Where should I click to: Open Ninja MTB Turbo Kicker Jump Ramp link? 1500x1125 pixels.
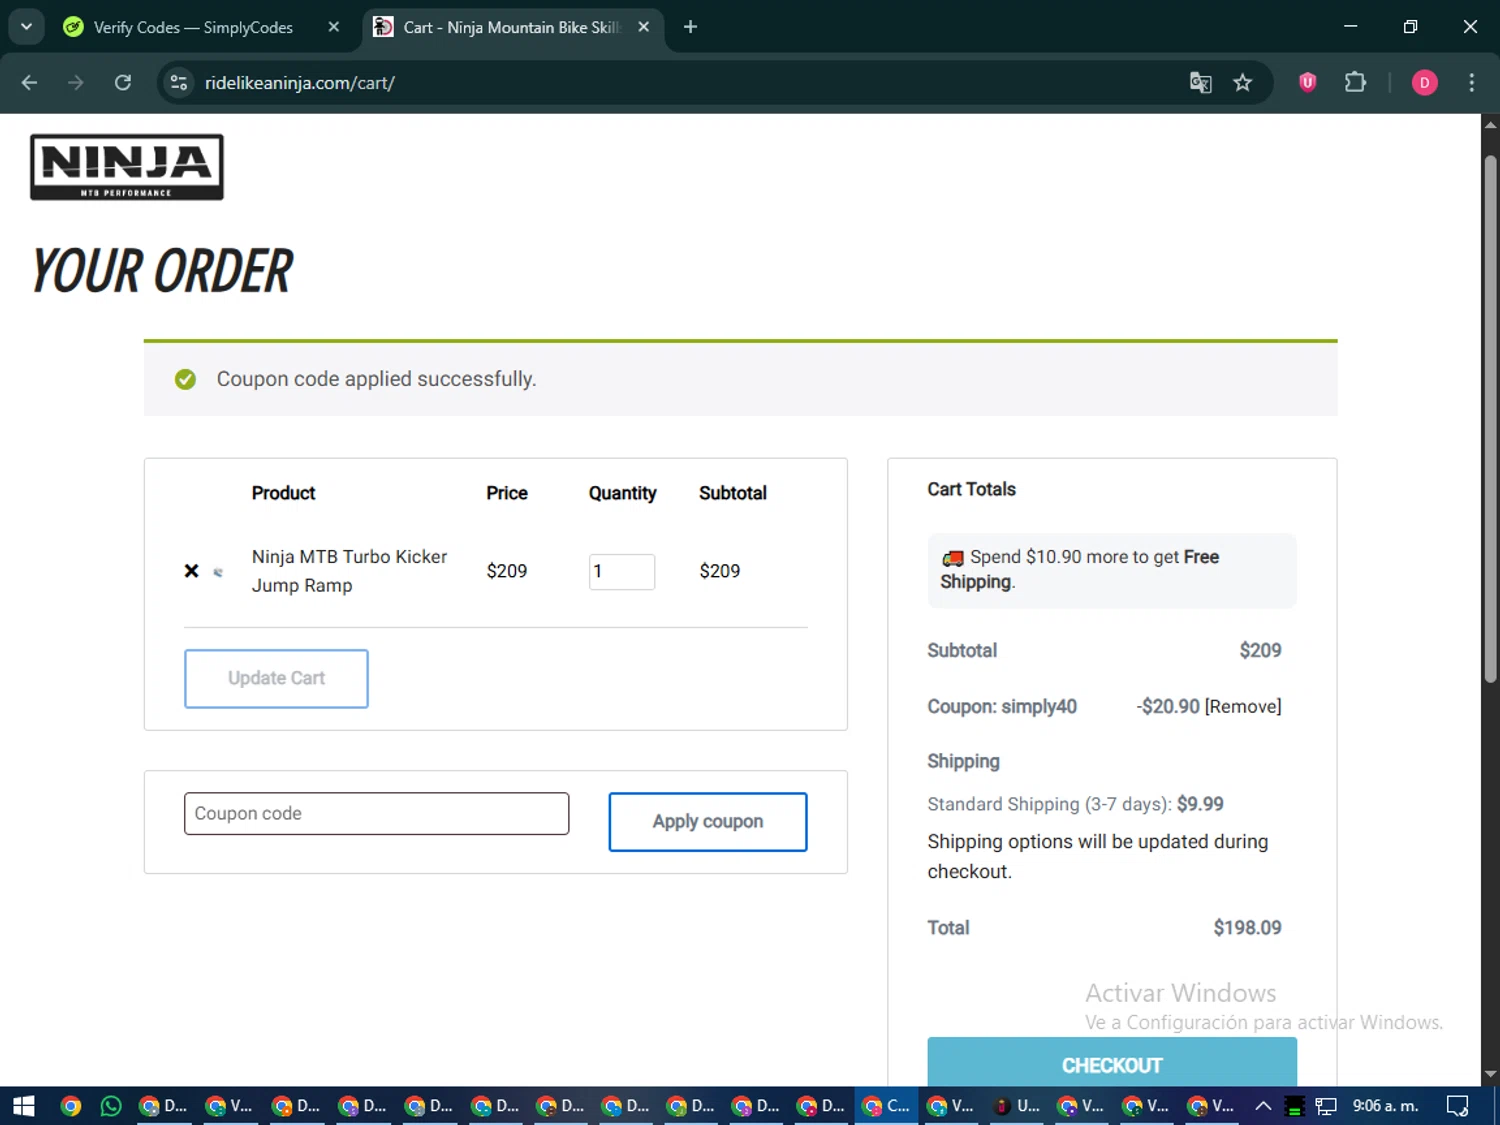(x=349, y=571)
